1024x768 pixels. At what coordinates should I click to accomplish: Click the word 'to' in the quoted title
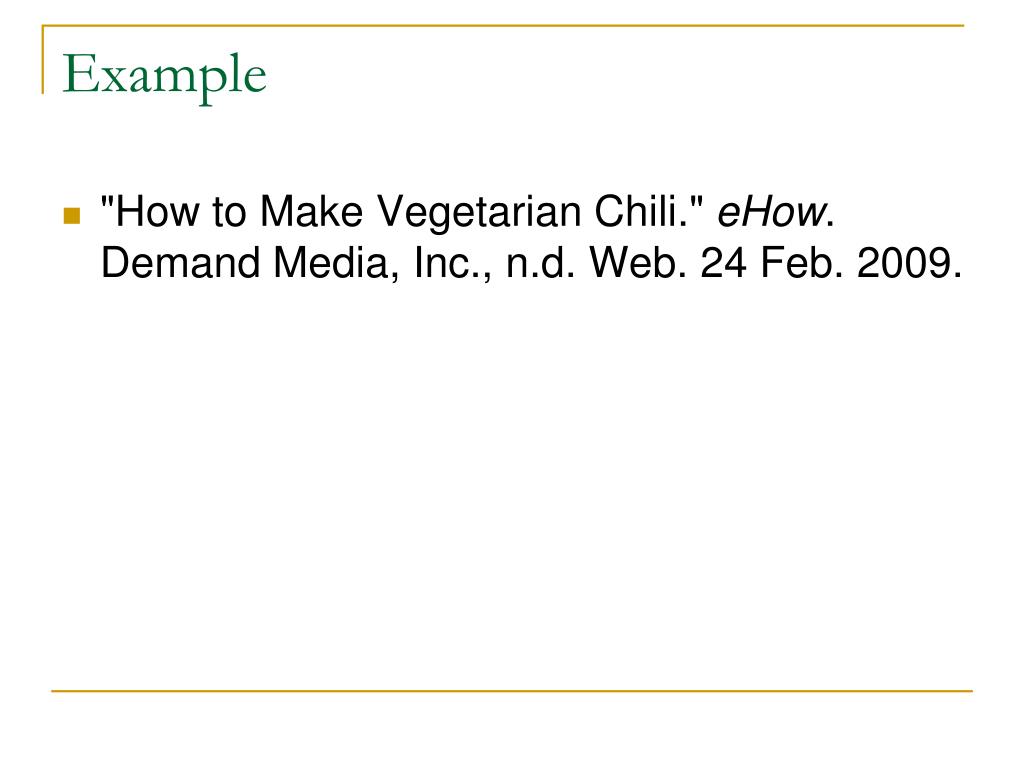[228, 213]
